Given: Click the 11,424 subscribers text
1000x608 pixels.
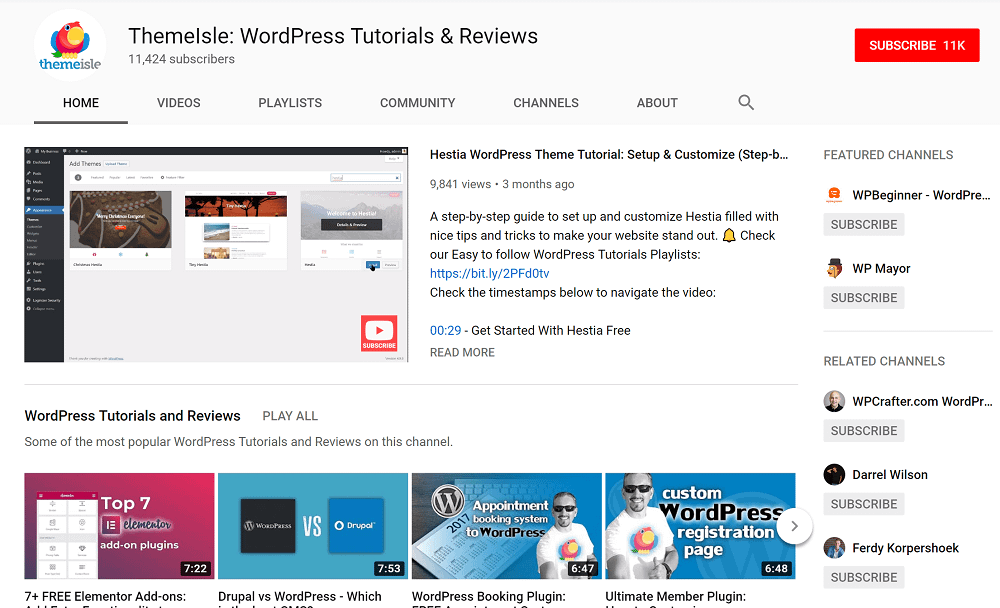Looking at the screenshot, I should 181,59.
